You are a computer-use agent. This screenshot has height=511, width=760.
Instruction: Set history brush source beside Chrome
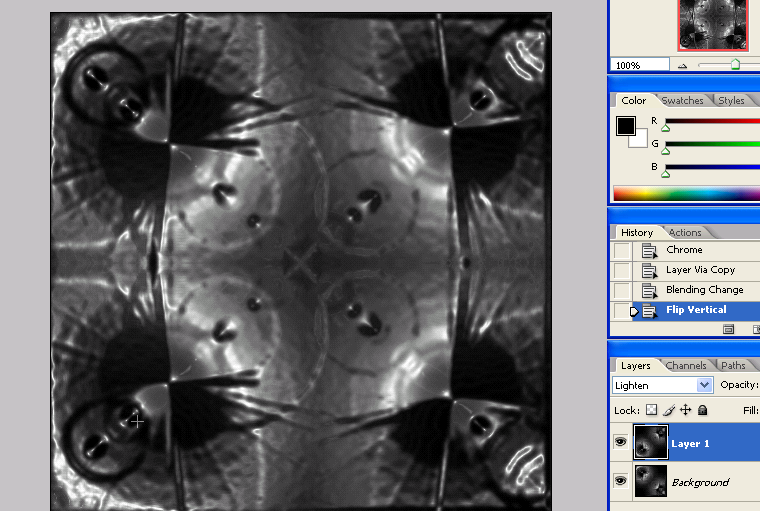point(621,251)
